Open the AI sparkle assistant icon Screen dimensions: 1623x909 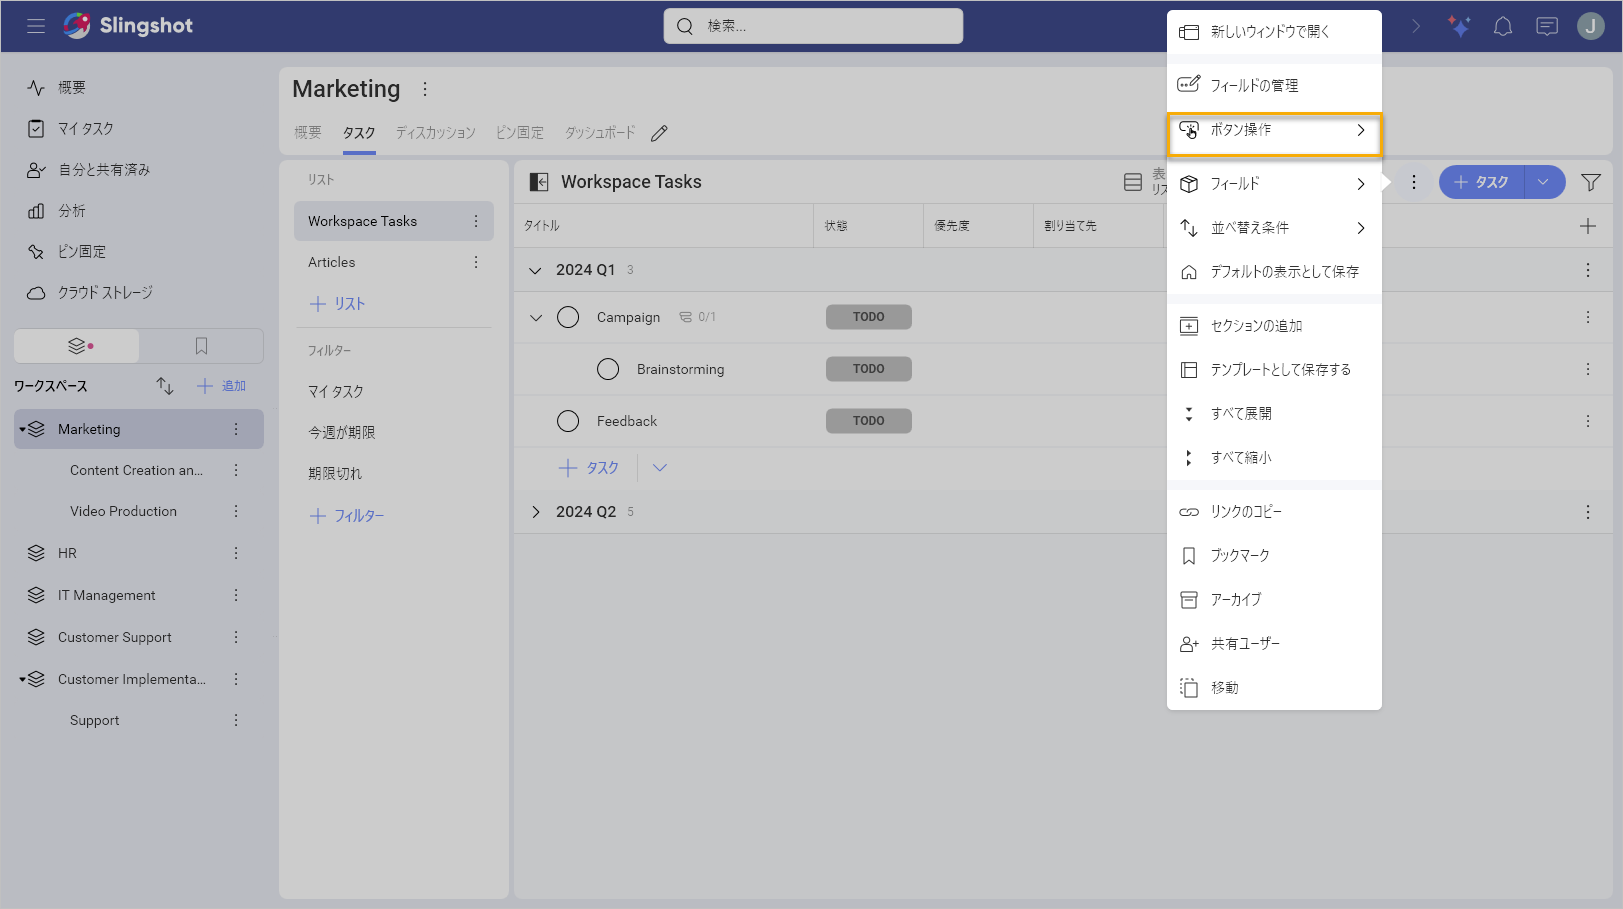1459,26
